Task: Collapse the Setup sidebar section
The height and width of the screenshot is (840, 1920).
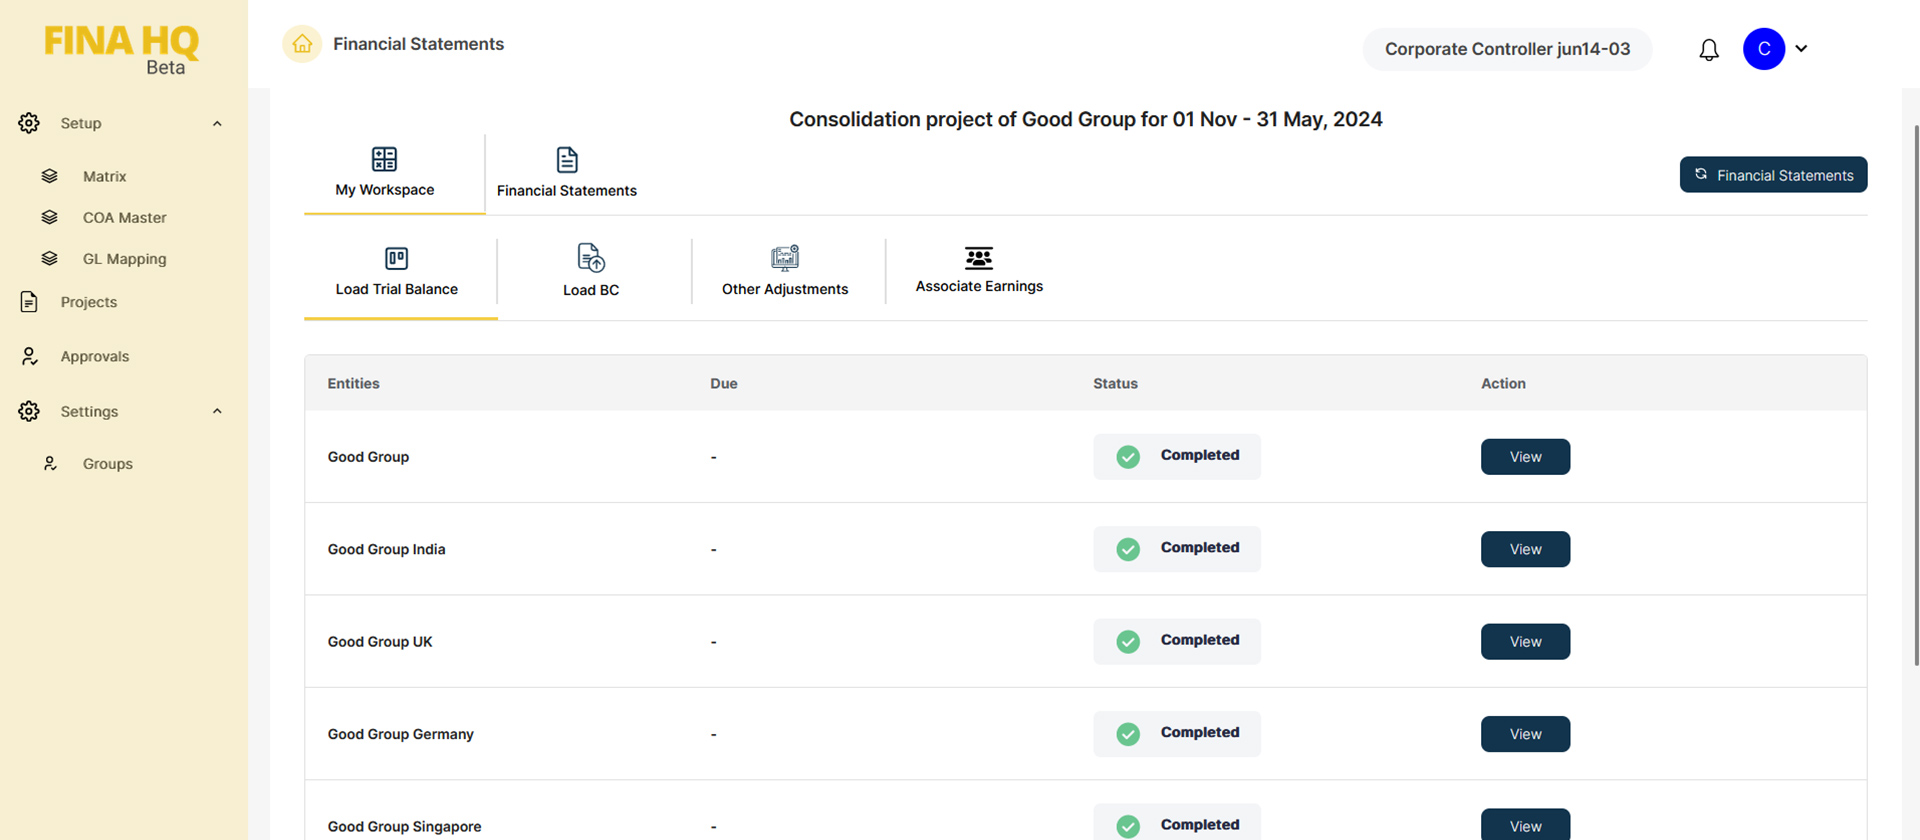Action: (217, 124)
